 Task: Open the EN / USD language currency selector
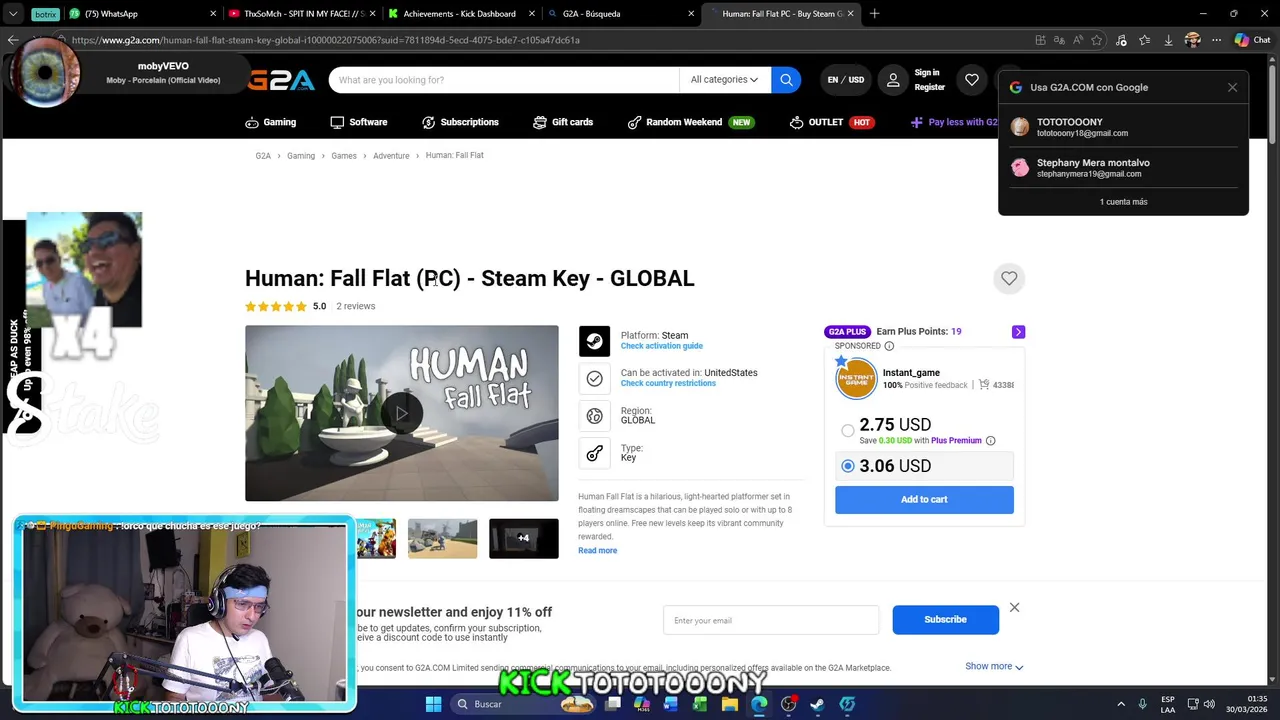846,80
